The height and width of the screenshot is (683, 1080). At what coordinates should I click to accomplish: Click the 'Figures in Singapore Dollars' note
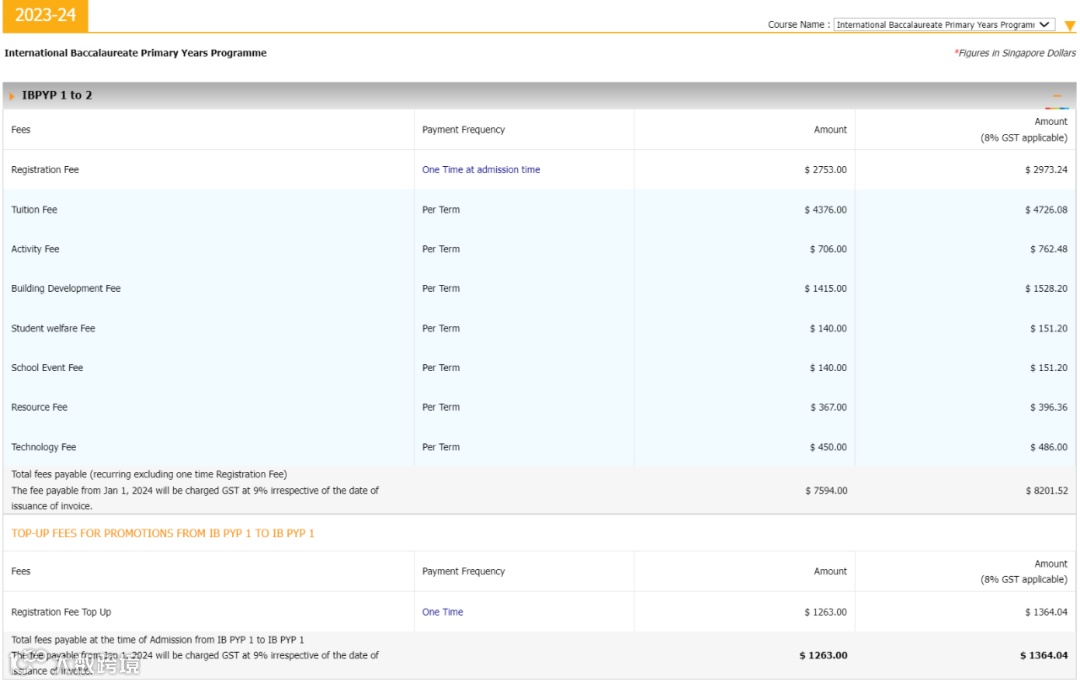[x=1017, y=52]
